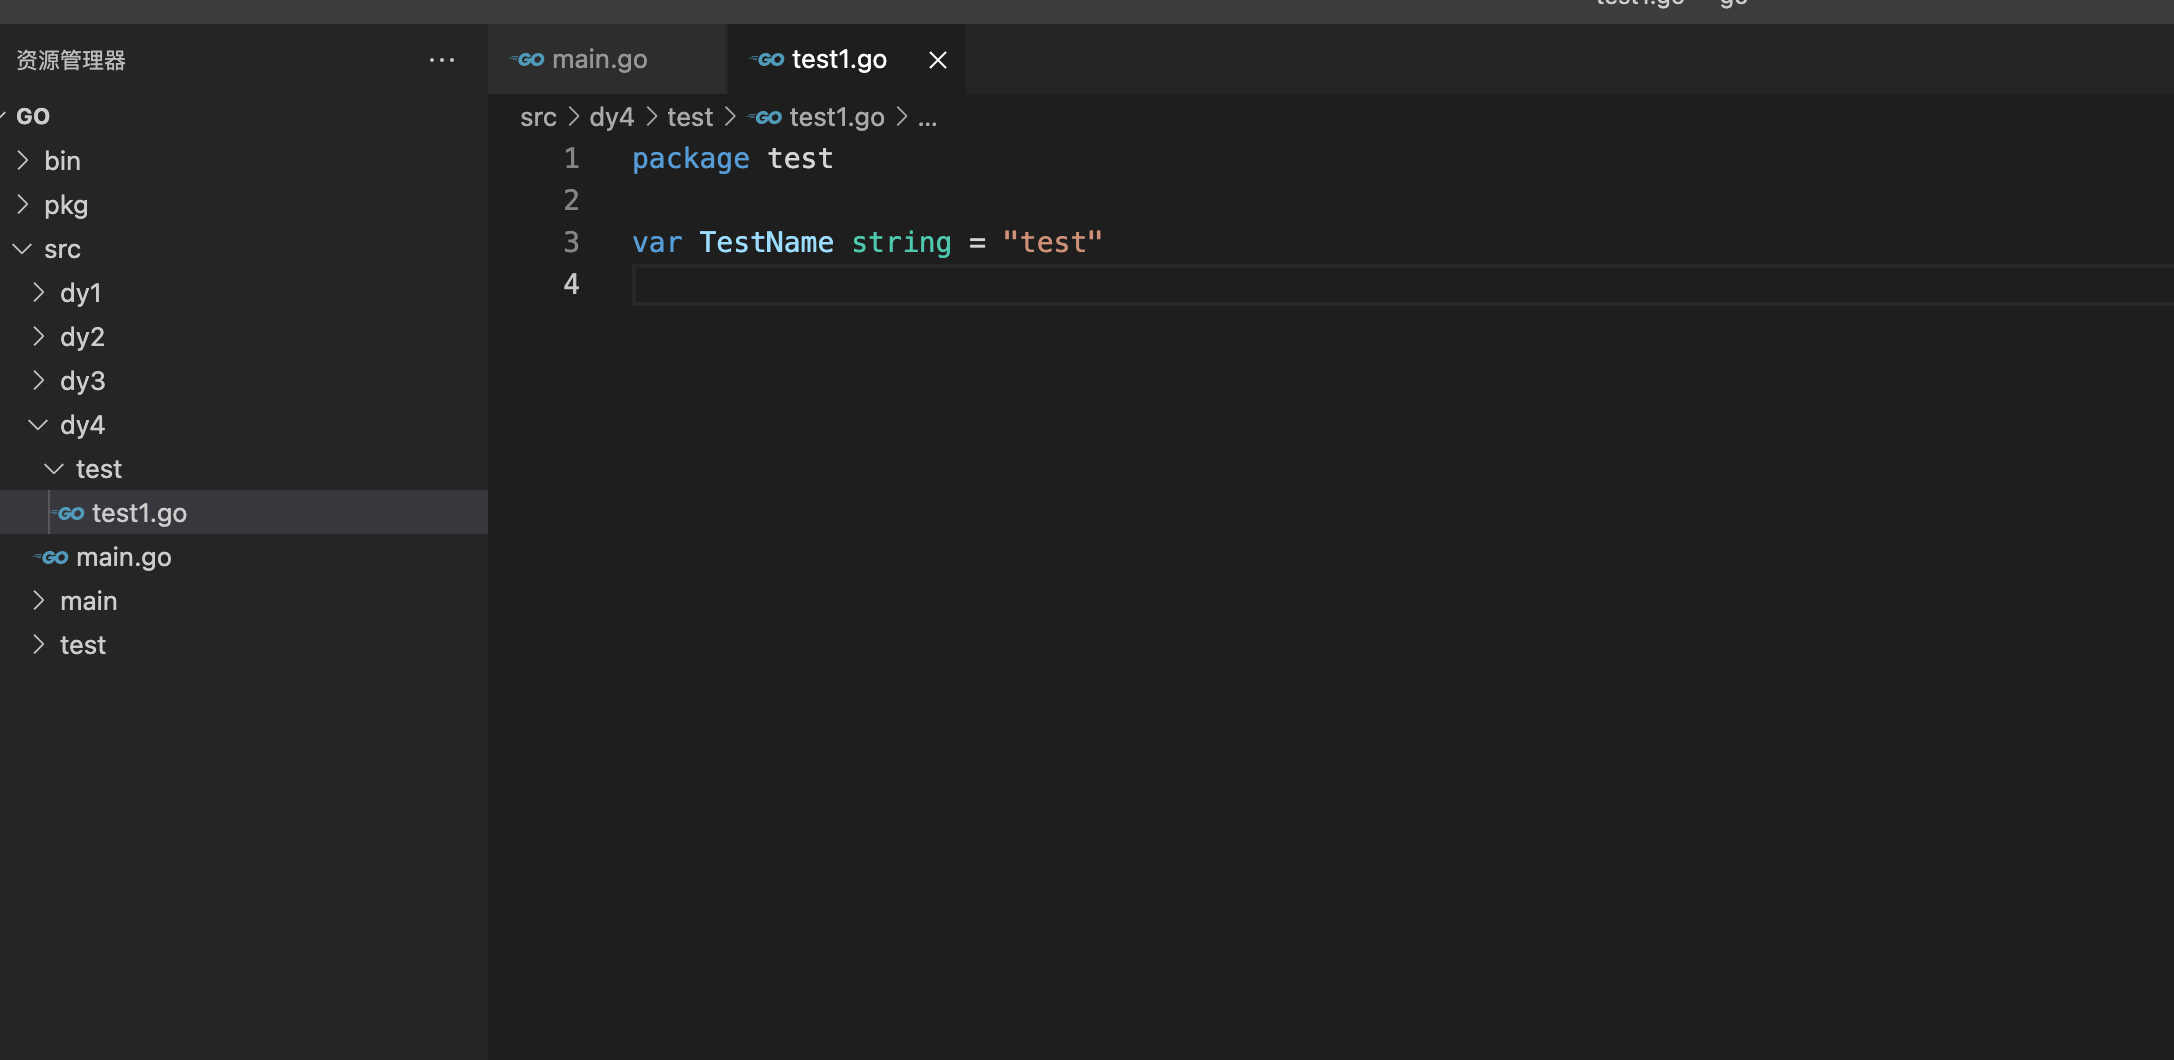Viewport: 2174px width, 1060px height.
Task: Click the Go file icon beside main.go in explorer
Action: [51, 557]
